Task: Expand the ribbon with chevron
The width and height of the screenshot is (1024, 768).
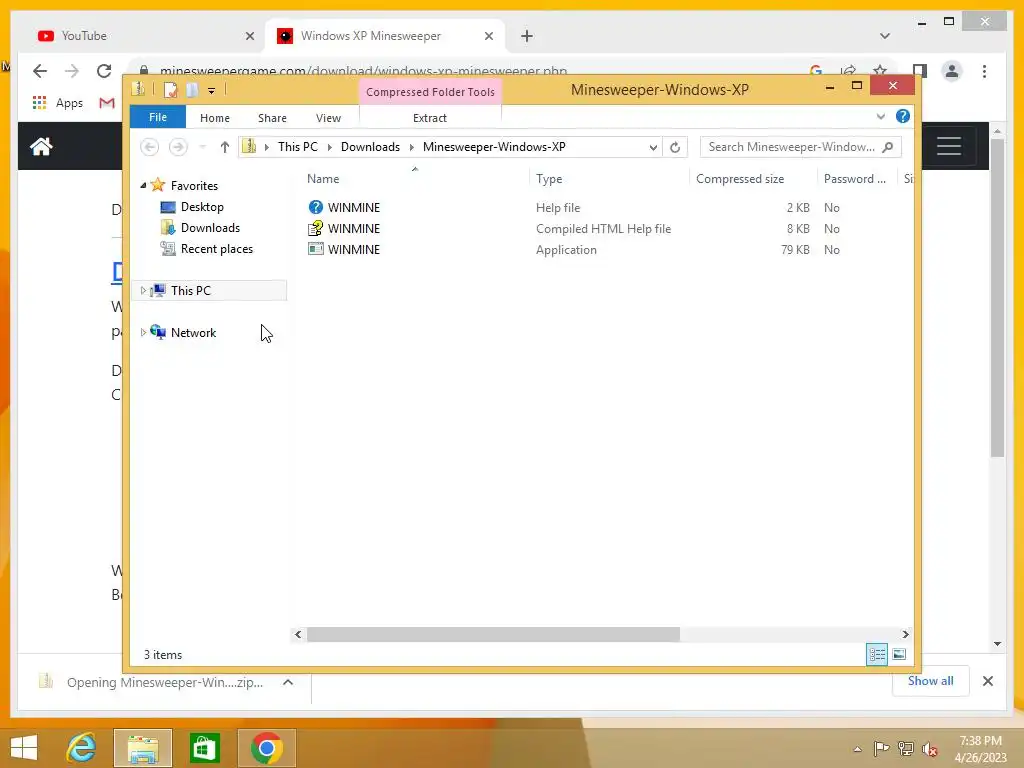Action: (x=881, y=117)
